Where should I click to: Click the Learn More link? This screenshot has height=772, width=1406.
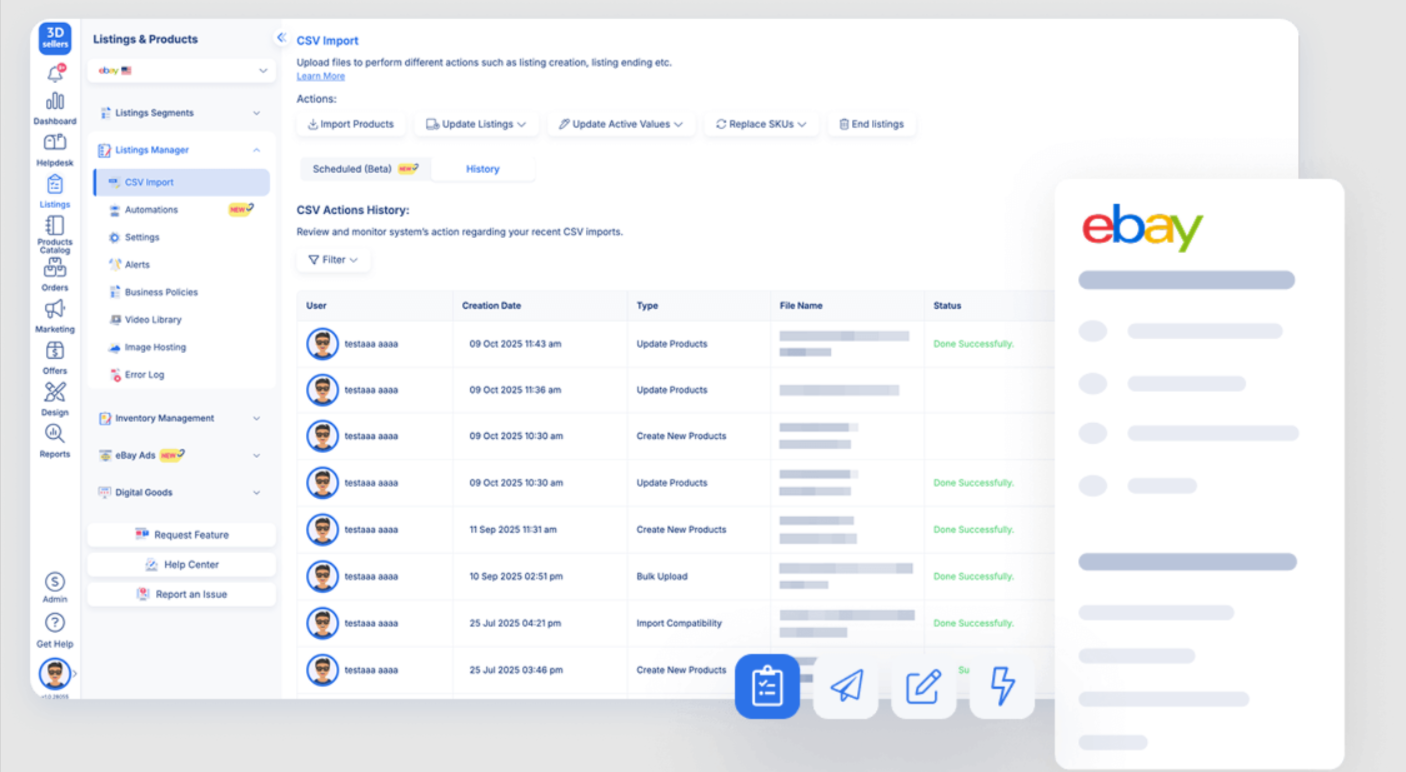tap(320, 75)
